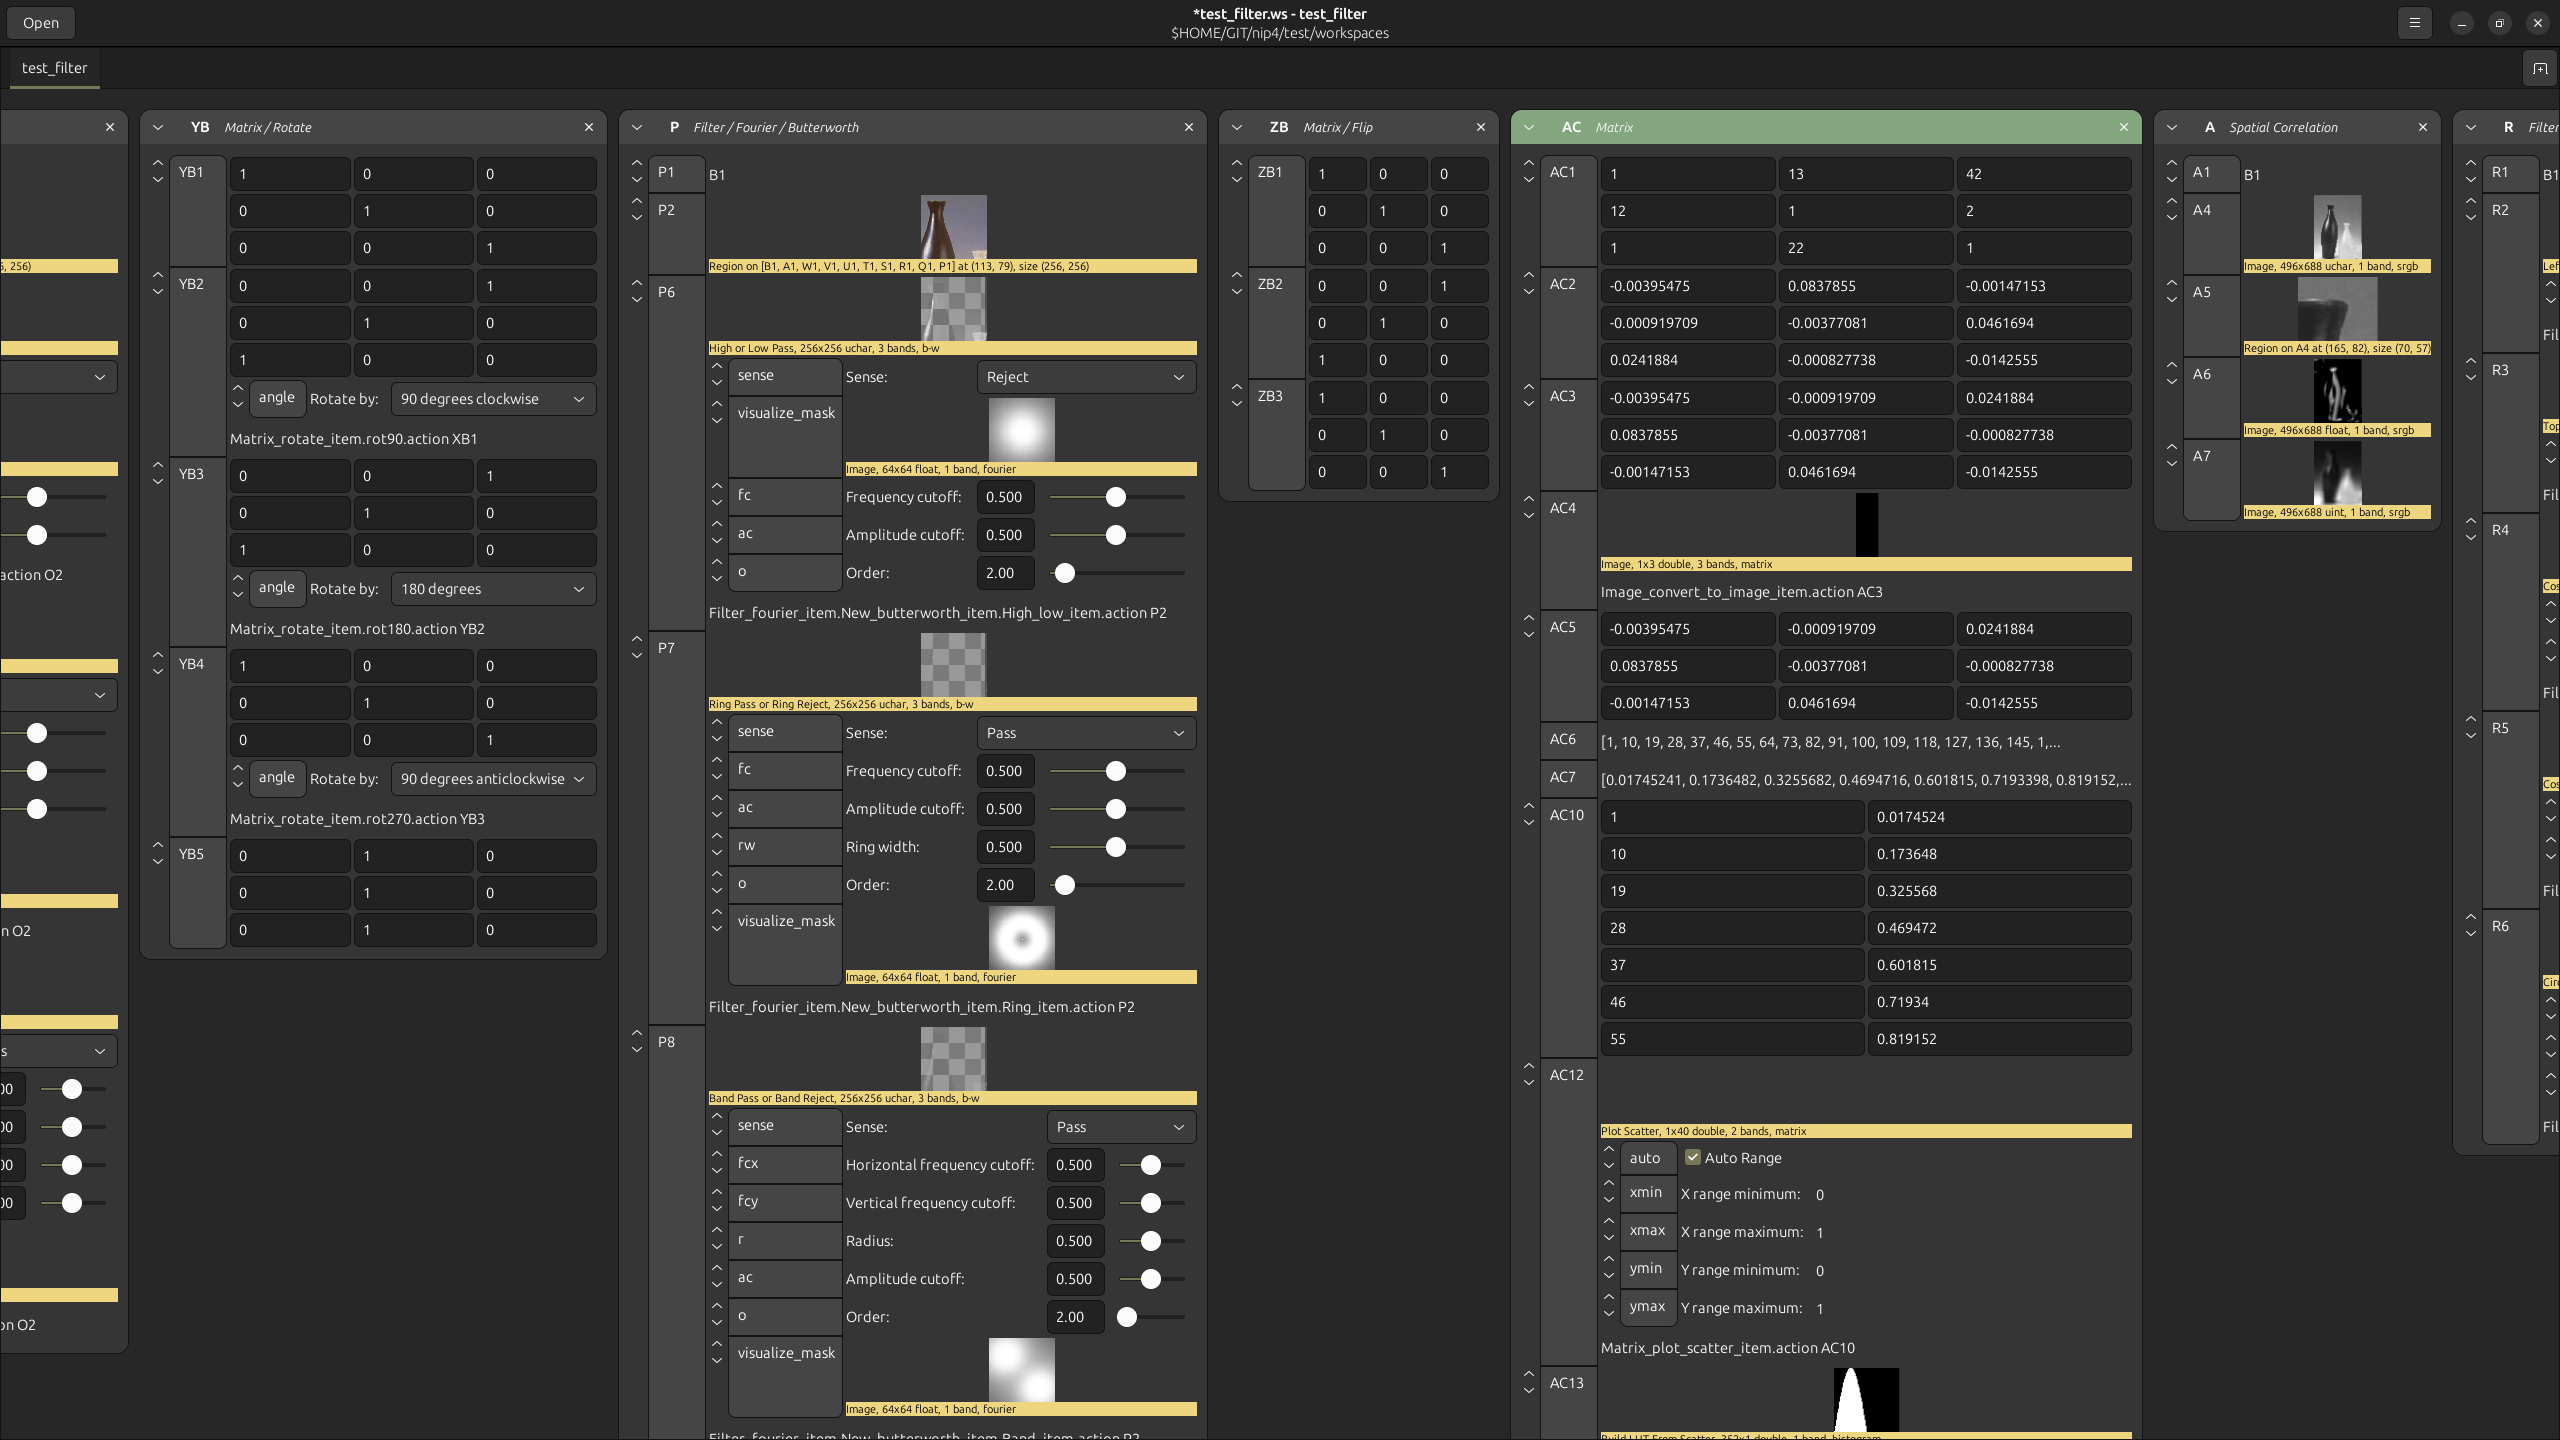This screenshot has height=1440, width=2560.
Task: Switch to the test_filter tab
Action: tap(54, 68)
